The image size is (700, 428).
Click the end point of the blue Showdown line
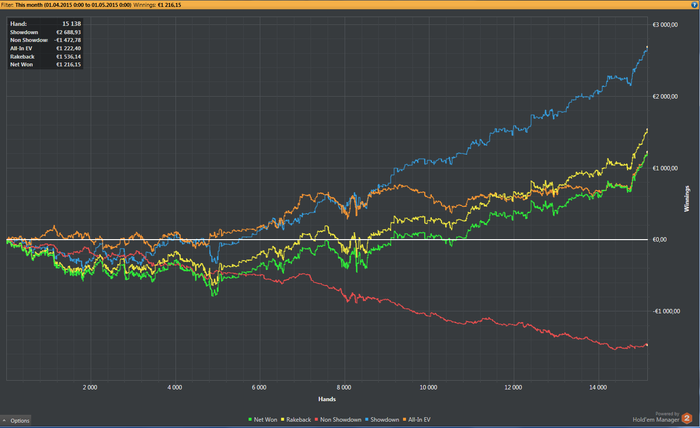click(x=647, y=47)
